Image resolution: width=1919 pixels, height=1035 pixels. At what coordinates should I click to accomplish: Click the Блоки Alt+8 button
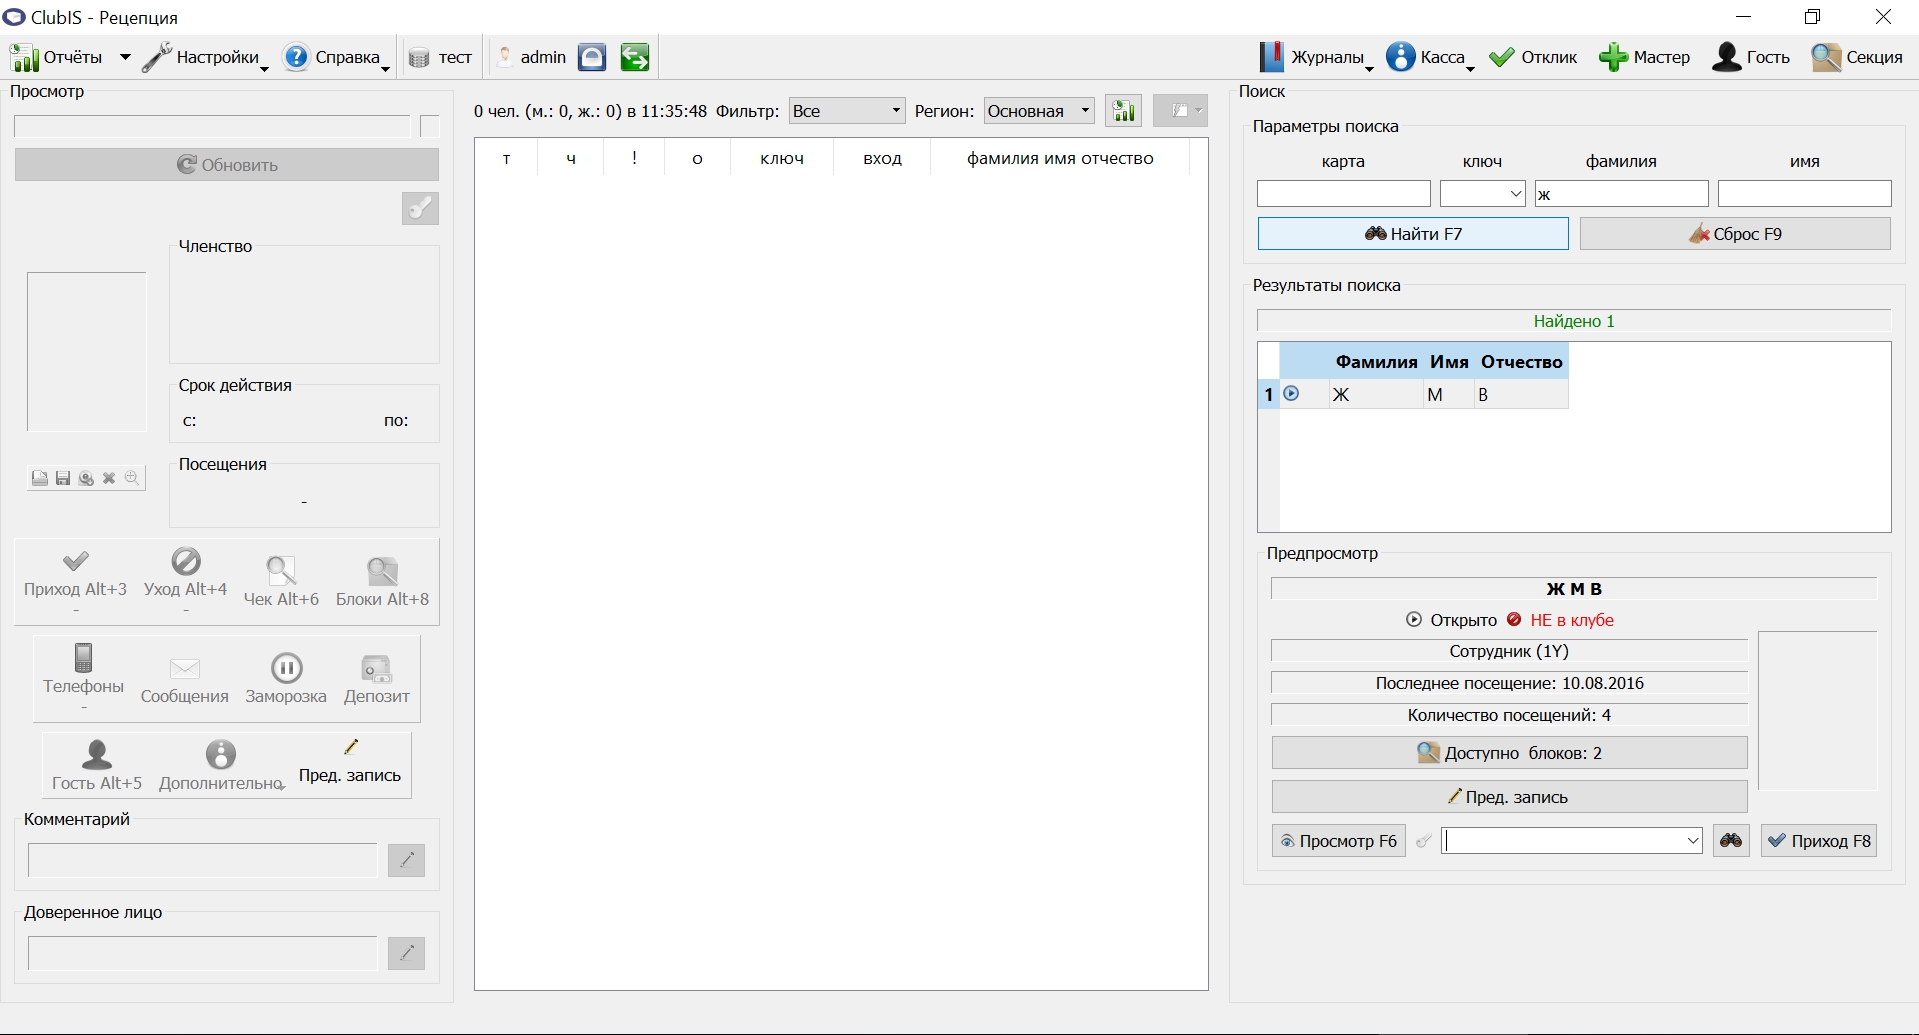point(382,582)
